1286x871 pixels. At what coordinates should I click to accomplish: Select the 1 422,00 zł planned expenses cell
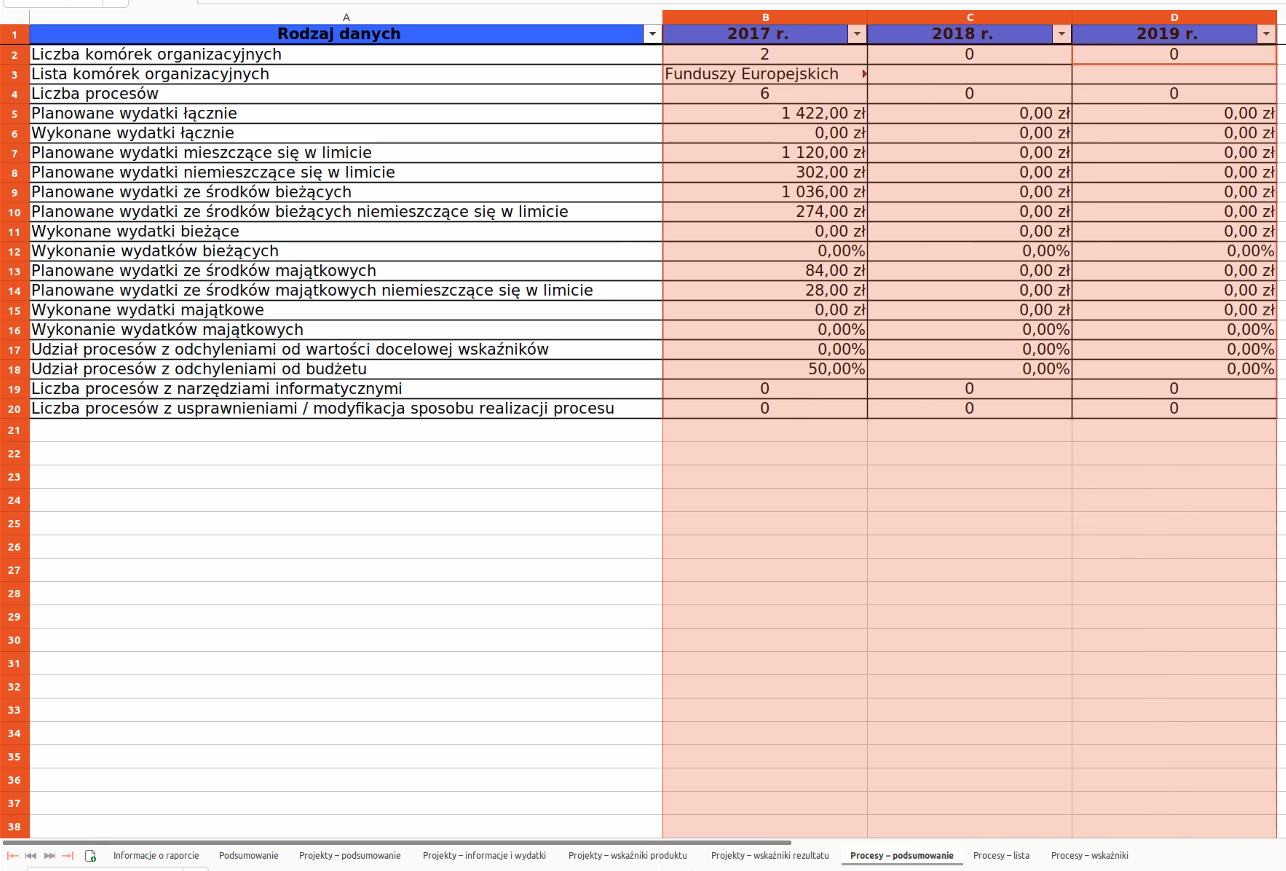pos(765,114)
